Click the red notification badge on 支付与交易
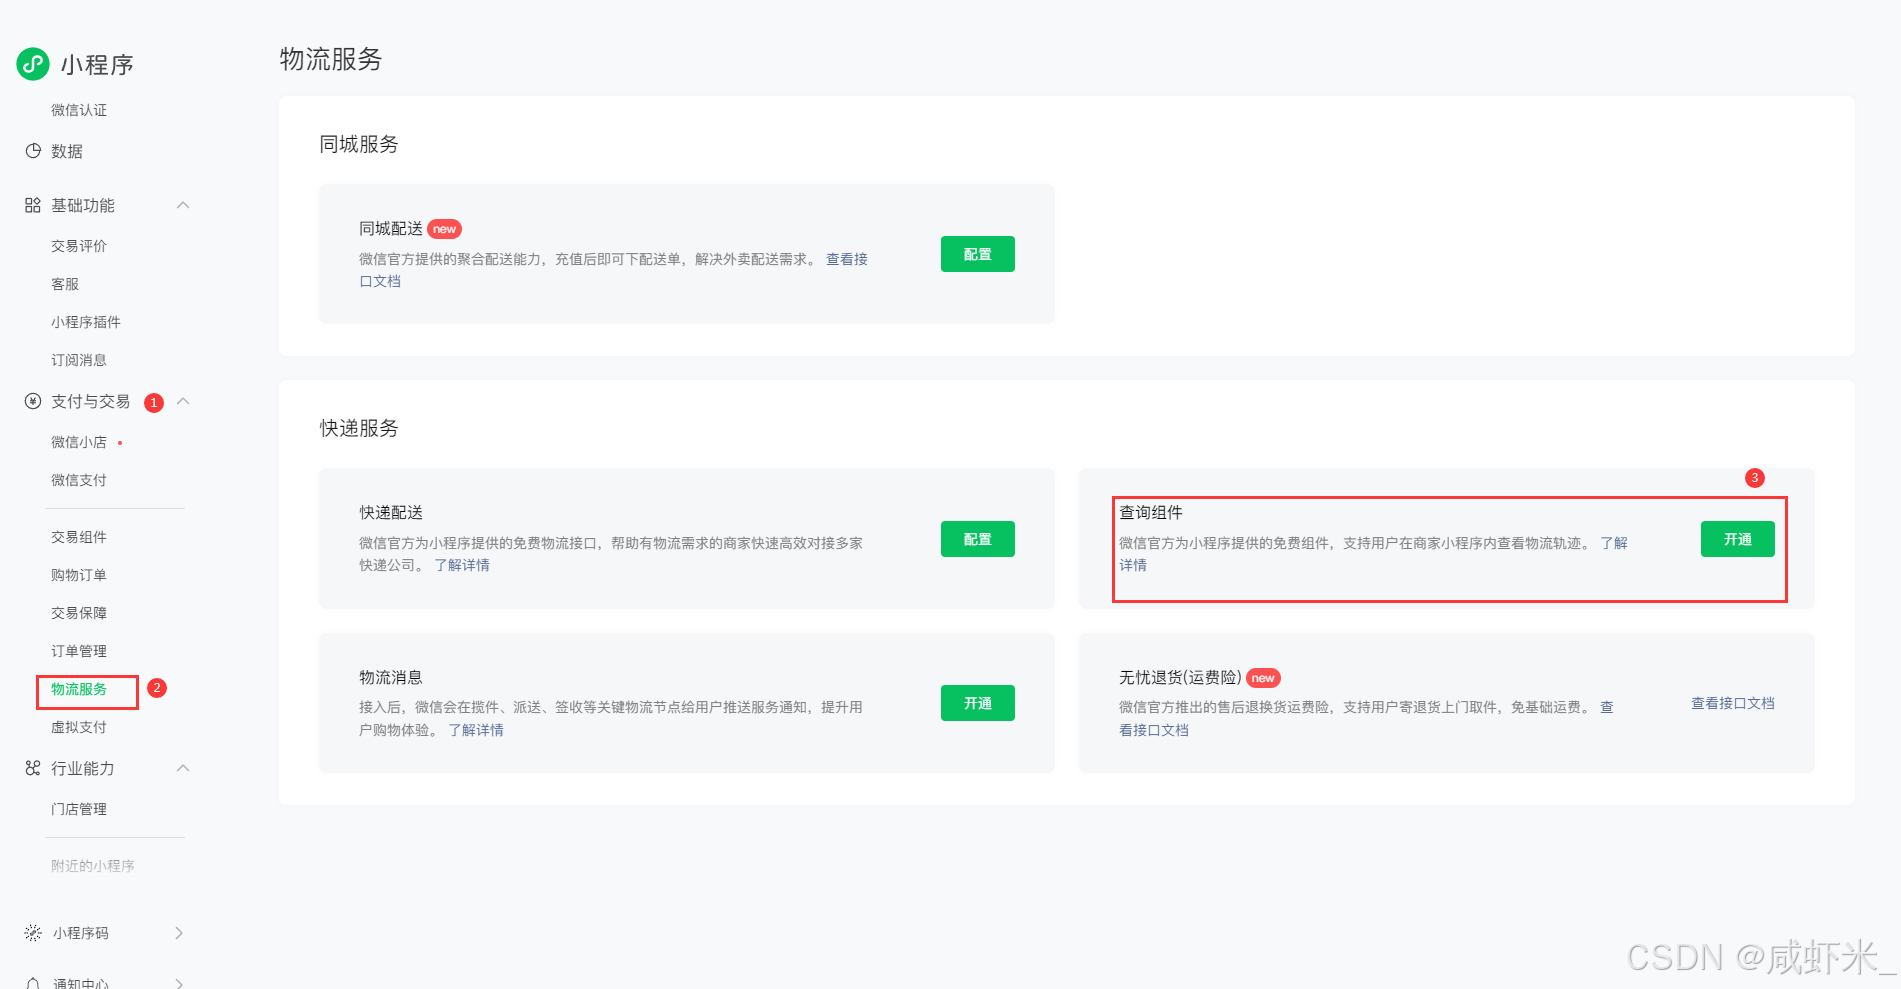The width and height of the screenshot is (1901, 989). tap(154, 402)
